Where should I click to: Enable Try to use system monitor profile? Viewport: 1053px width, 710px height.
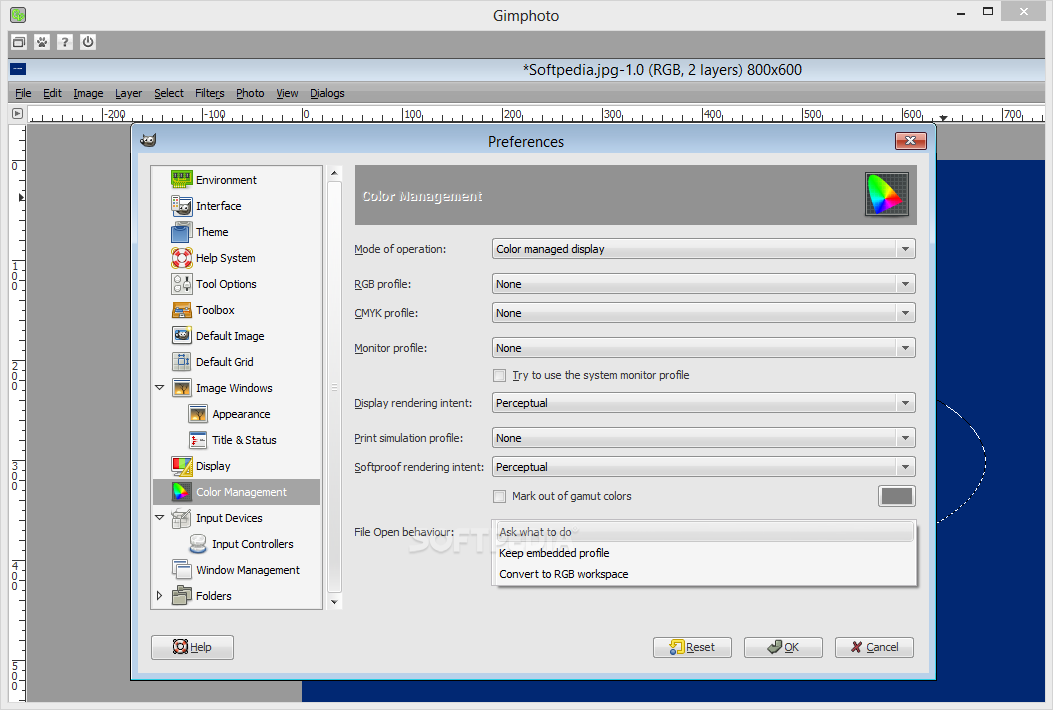point(499,375)
